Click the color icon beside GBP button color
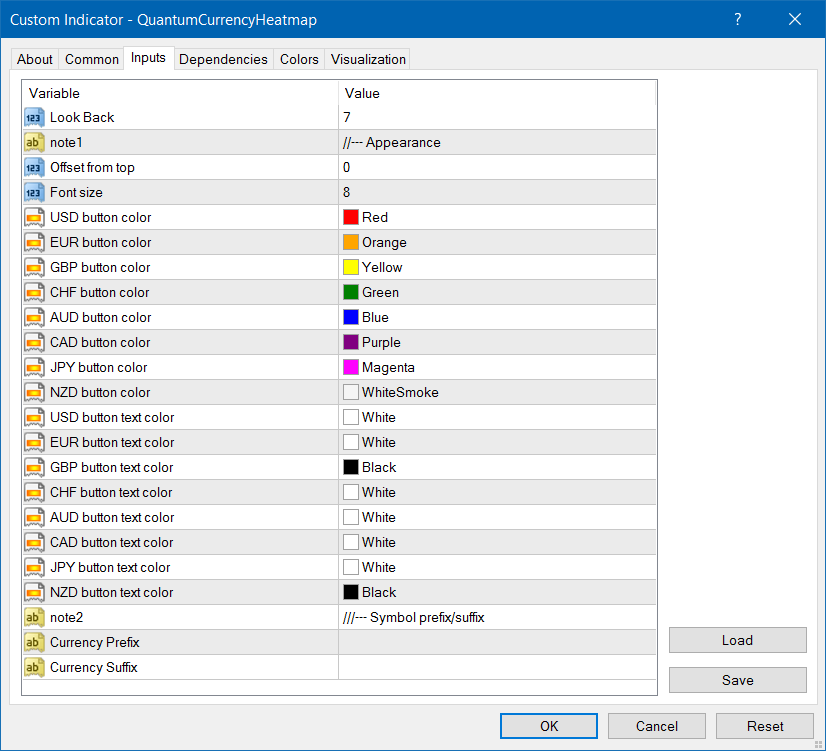 pyautogui.click(x=34, y=267)
